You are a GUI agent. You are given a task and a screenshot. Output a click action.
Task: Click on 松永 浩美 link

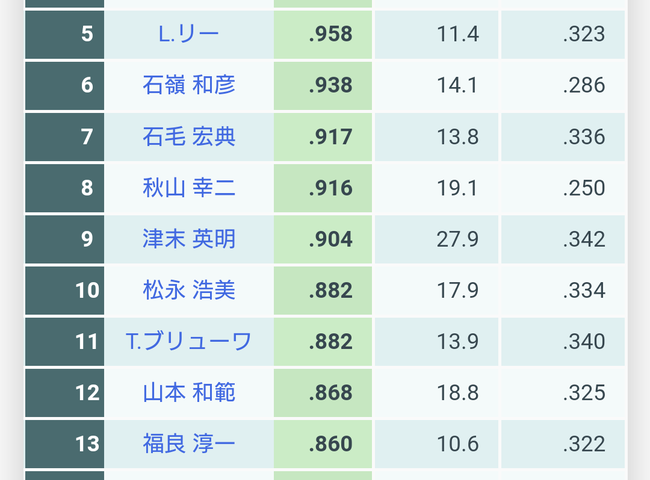point(189,290)
